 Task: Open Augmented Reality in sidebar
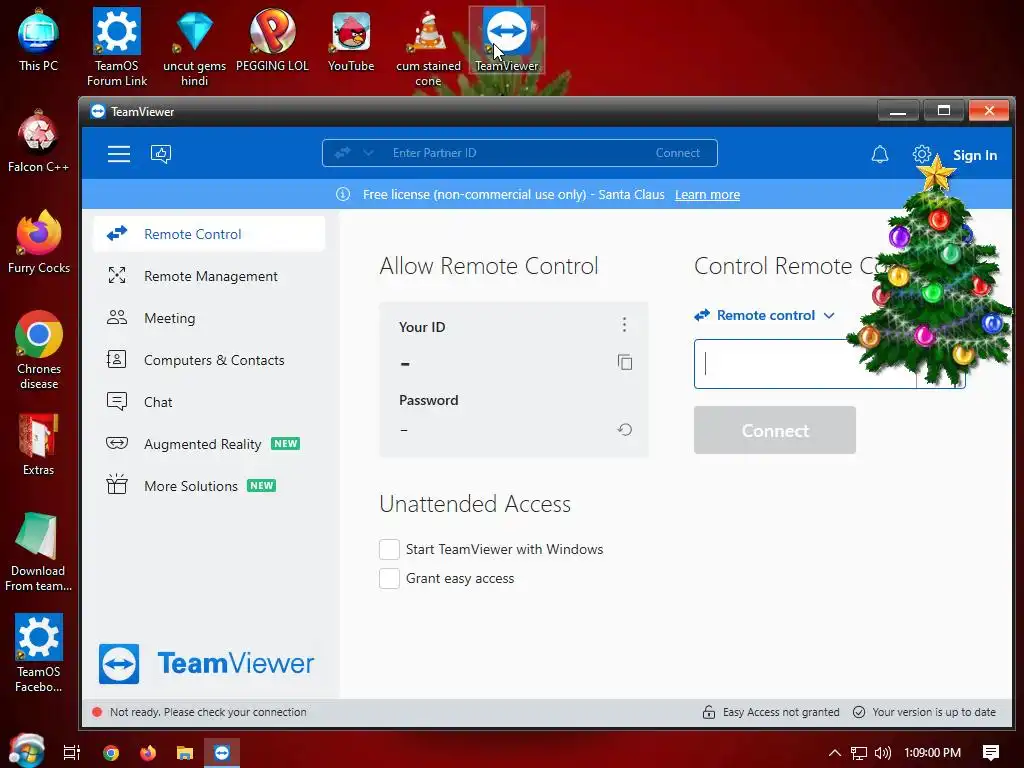pos(209,444)
